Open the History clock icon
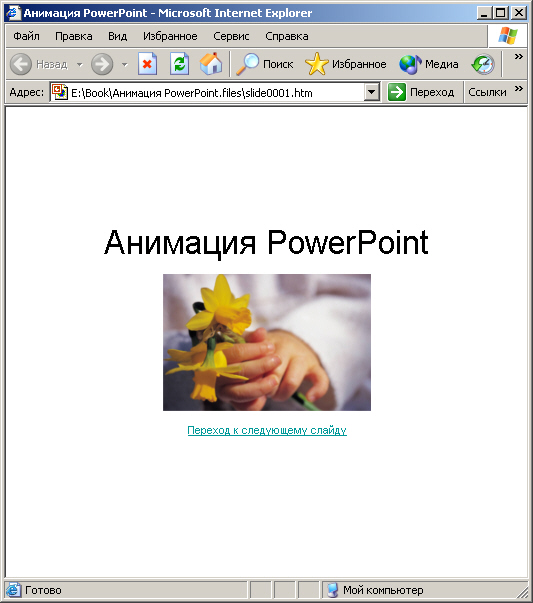Viewport: 533px width, 603px height. pos(483,64)
